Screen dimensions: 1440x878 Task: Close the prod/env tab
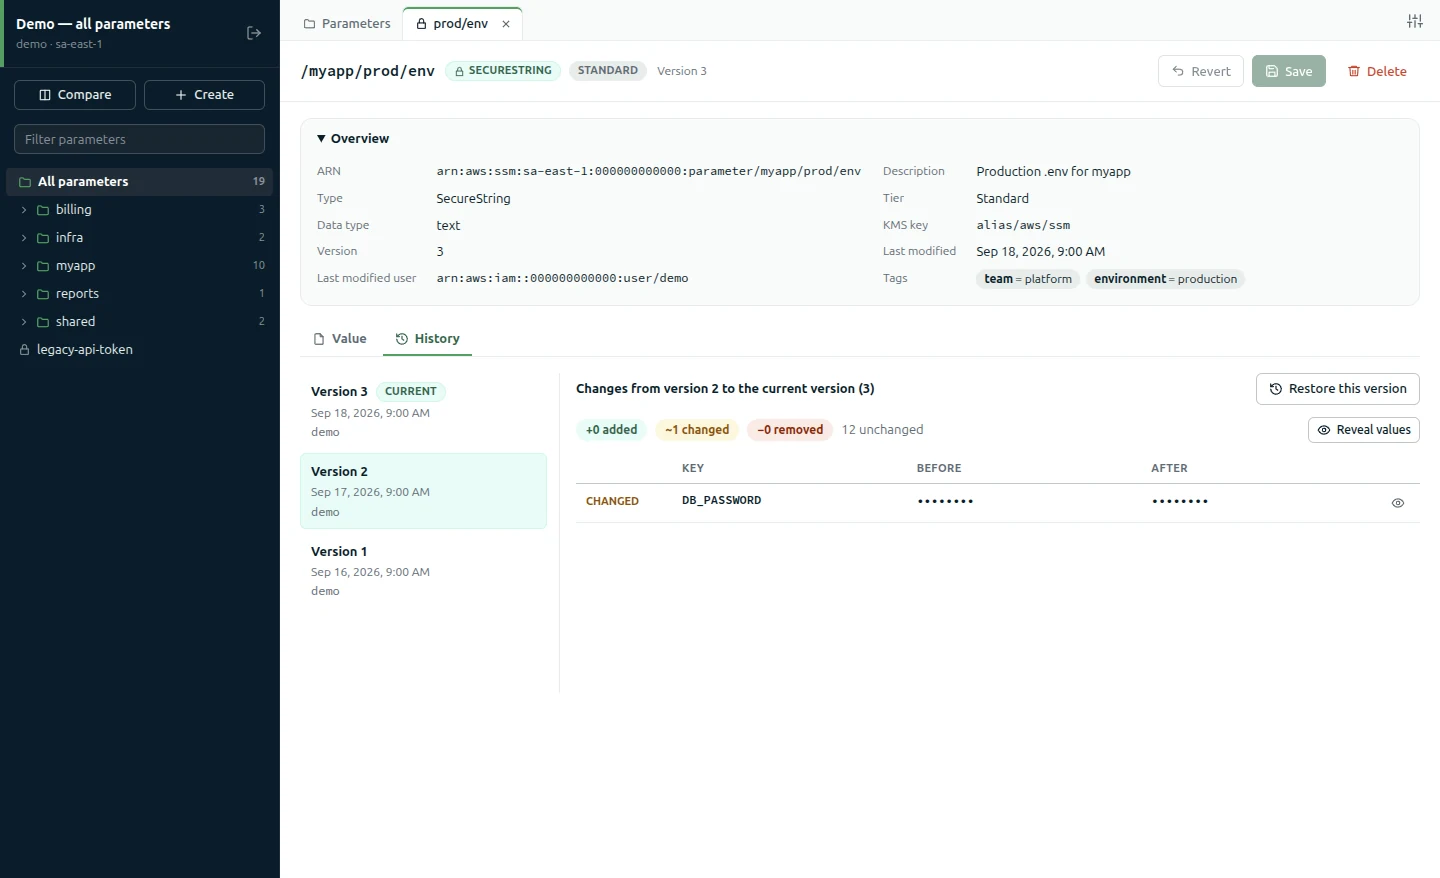[x=506, y=24]
